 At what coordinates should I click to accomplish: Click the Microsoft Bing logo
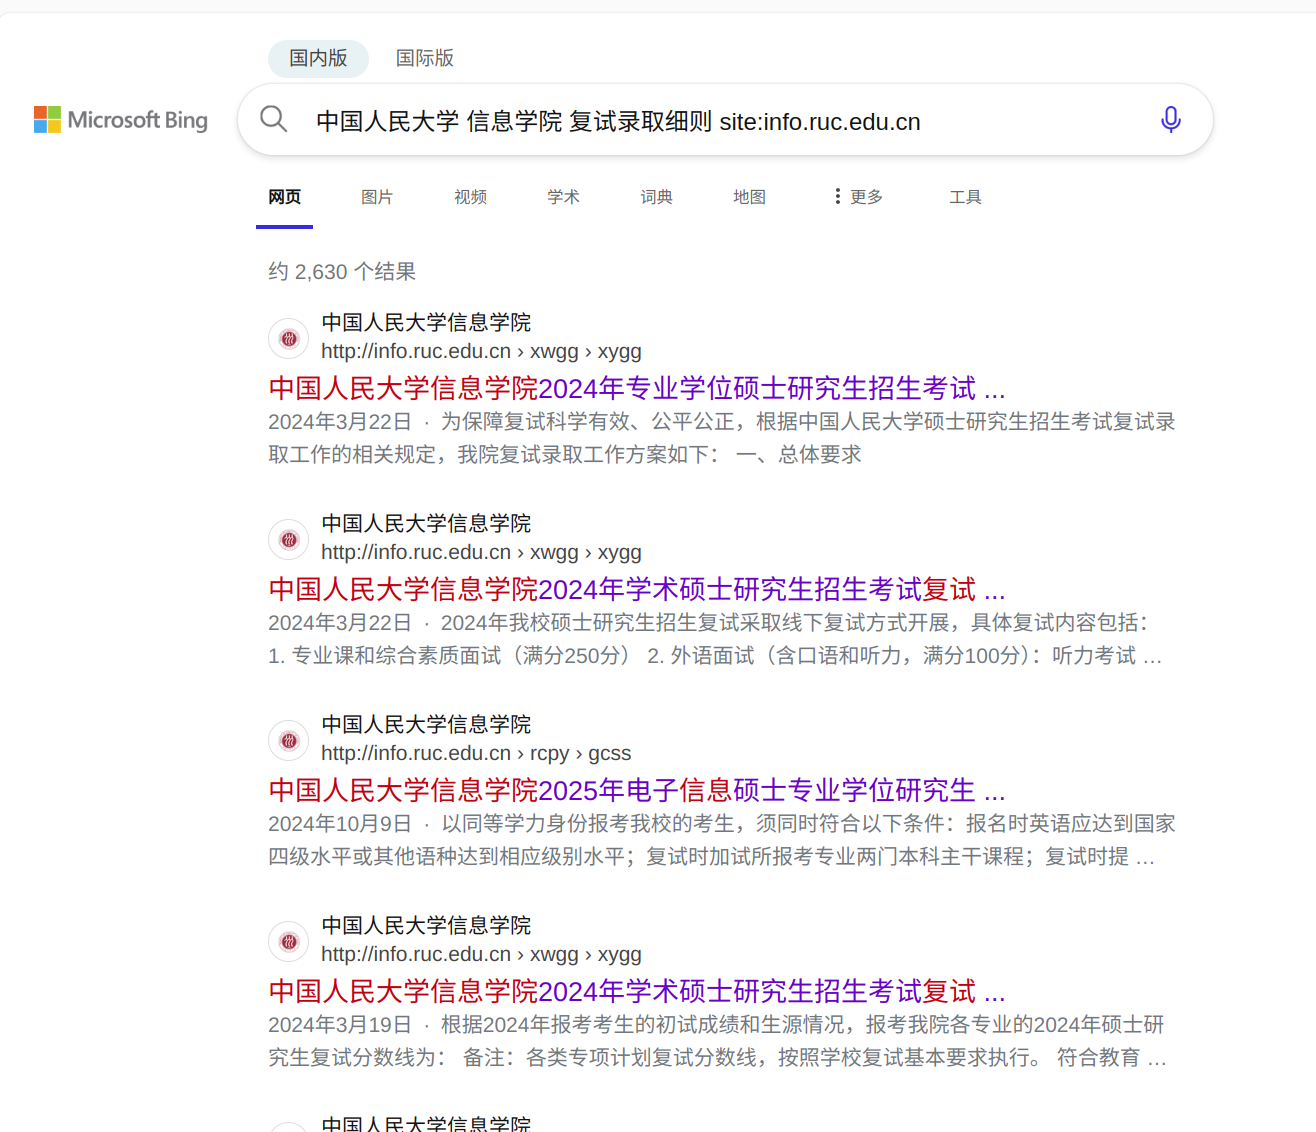[121, 120]
